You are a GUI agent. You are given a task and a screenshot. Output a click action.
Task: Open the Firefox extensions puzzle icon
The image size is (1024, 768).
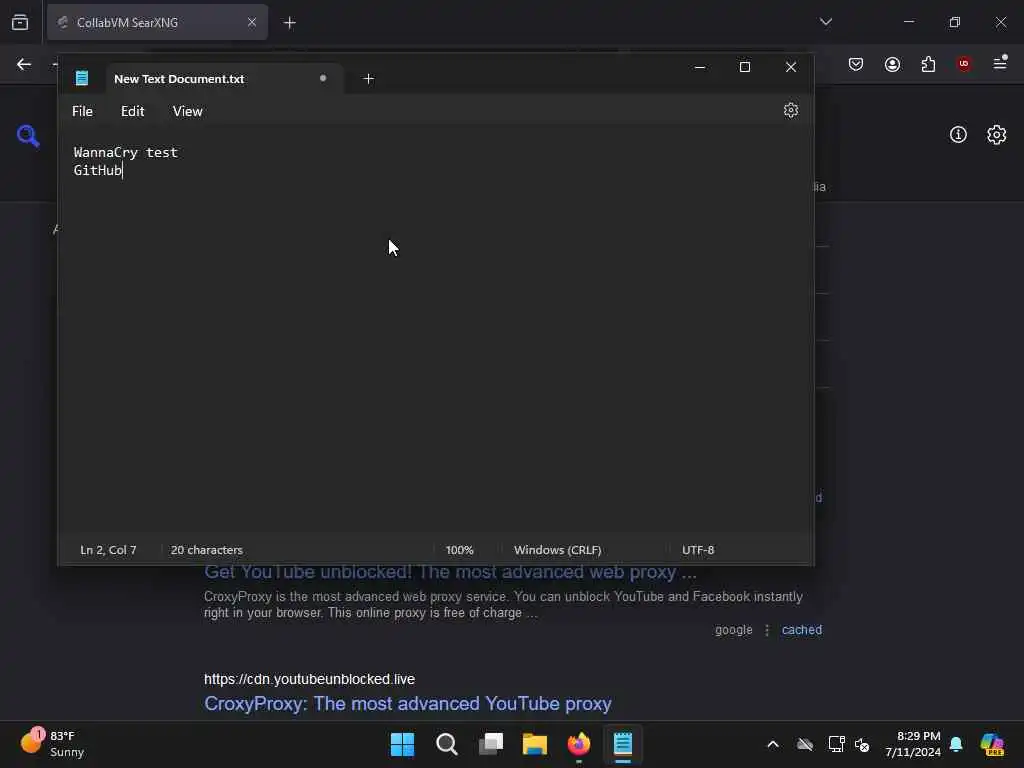coord(928,64)
